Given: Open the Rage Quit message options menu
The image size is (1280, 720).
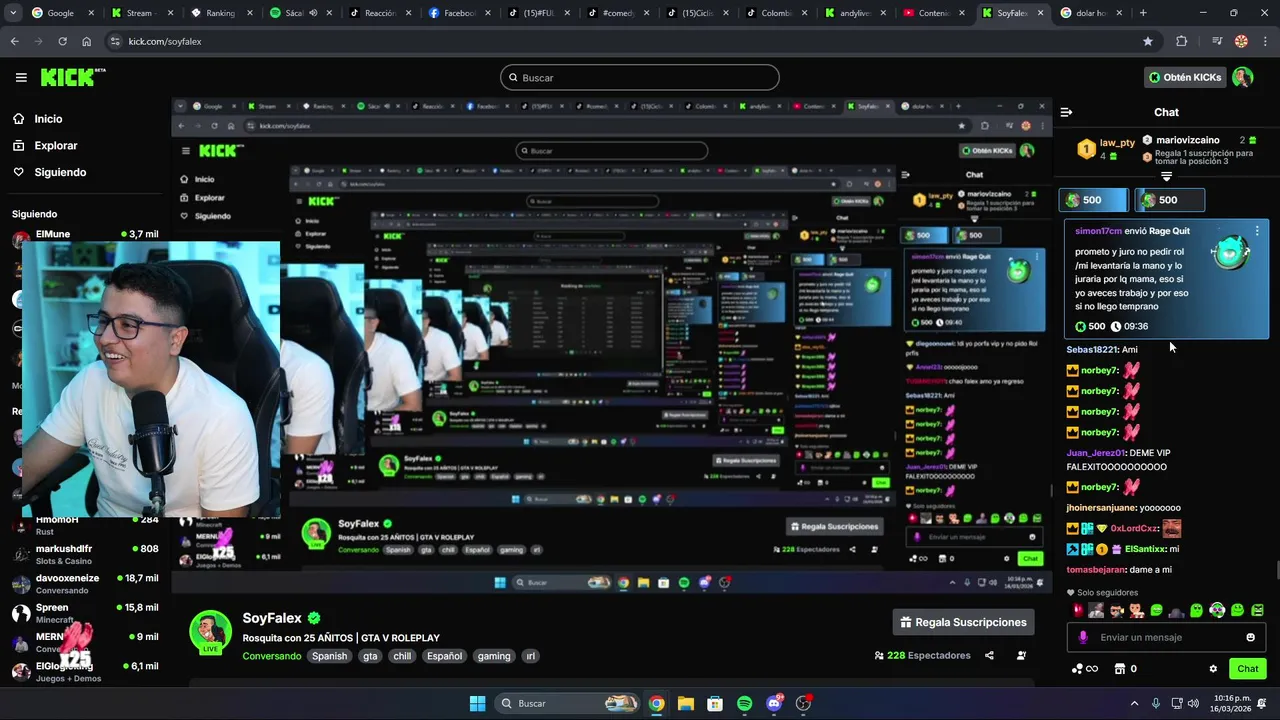Looking at the screenshot, I should coord(1257,231).
